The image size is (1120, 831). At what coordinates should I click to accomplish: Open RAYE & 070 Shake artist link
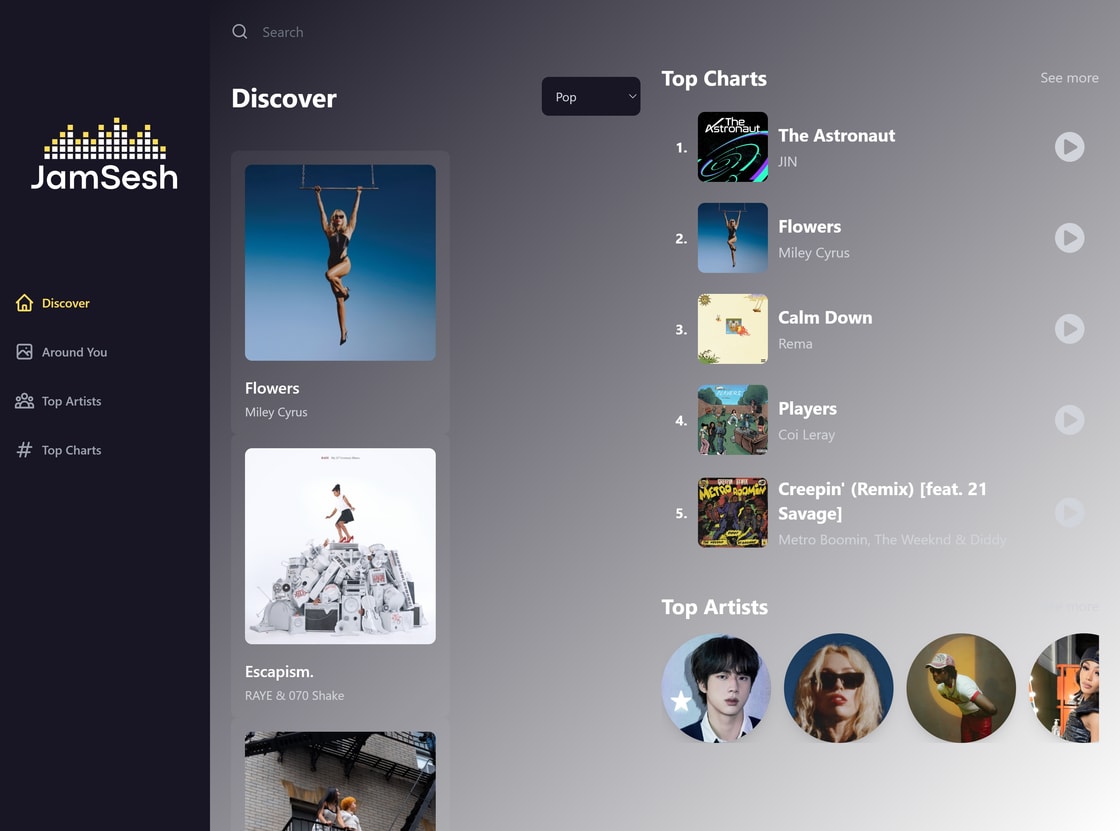click(294, 695)
